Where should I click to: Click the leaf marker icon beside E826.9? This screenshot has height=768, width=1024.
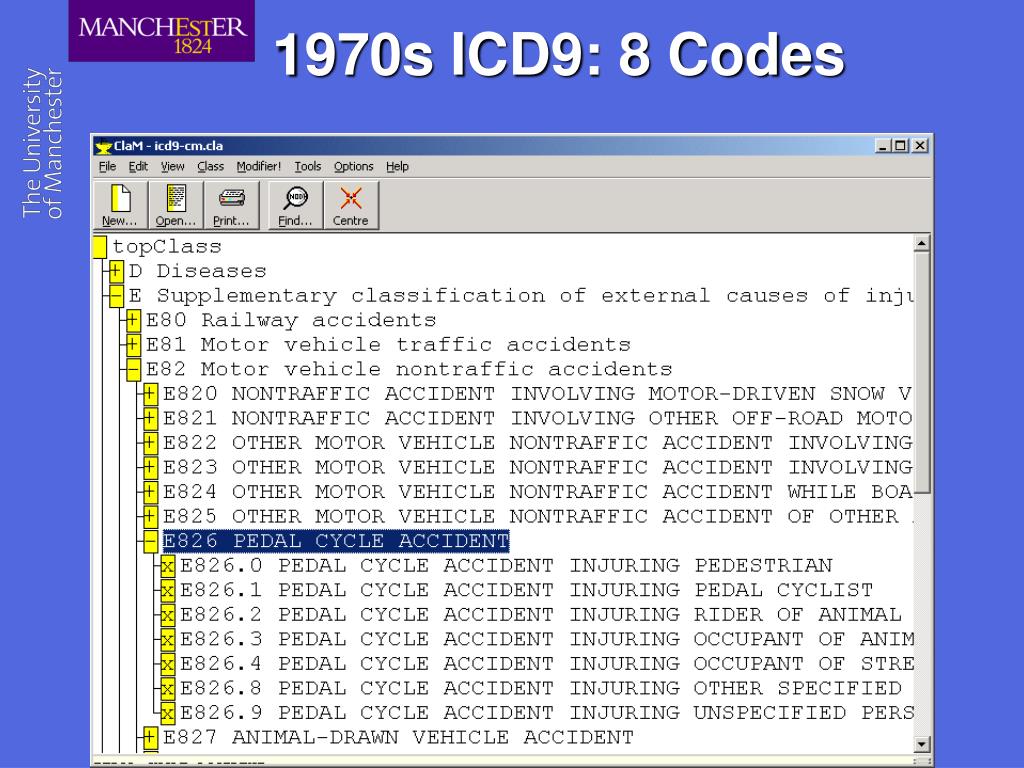point(168,713)
